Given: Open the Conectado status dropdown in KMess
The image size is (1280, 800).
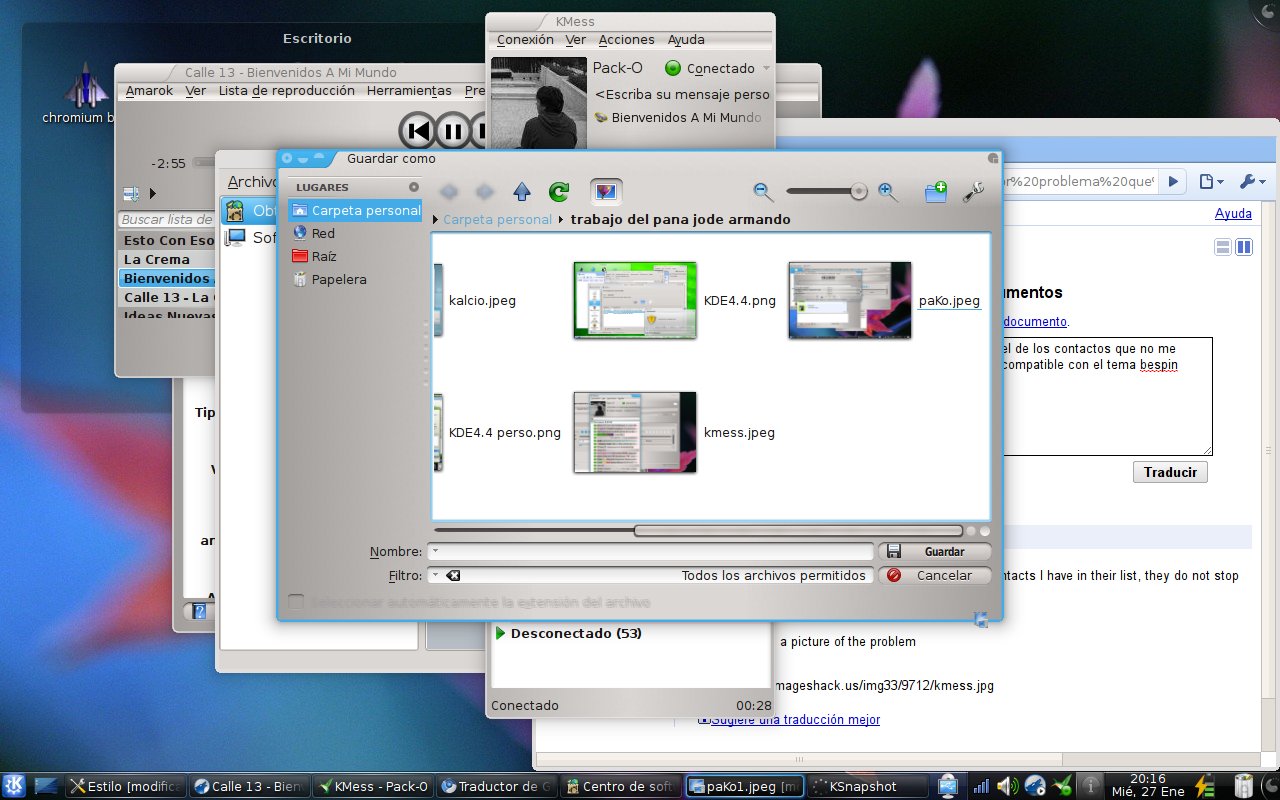Looking at the screenshot, I should pos(718,68).
